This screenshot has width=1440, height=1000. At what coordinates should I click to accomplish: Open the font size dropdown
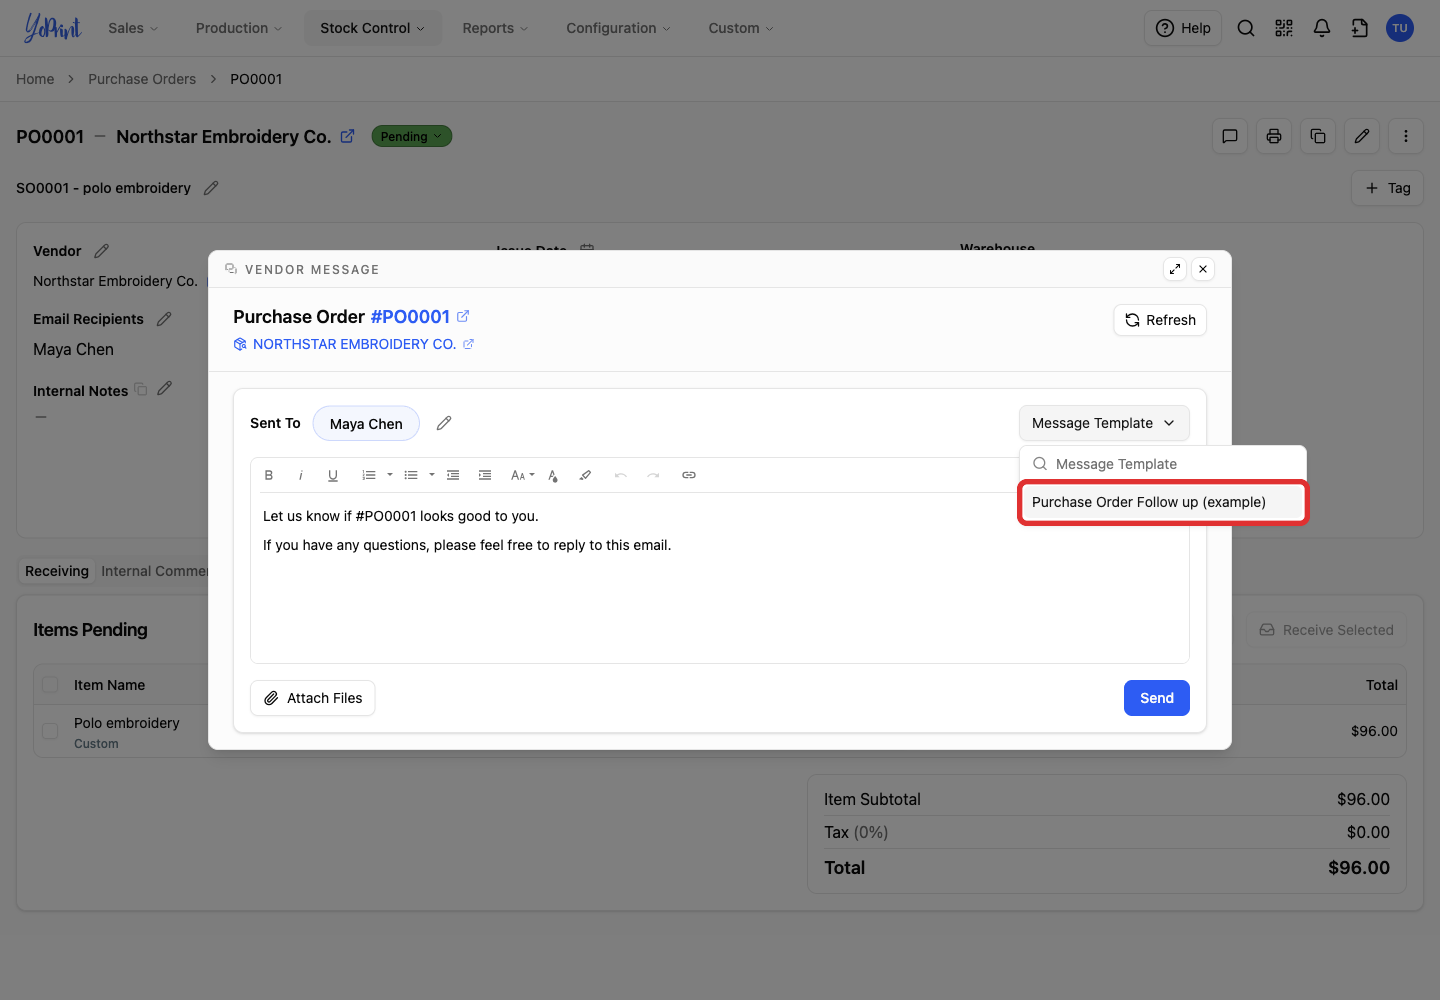[x=522, y=475]
